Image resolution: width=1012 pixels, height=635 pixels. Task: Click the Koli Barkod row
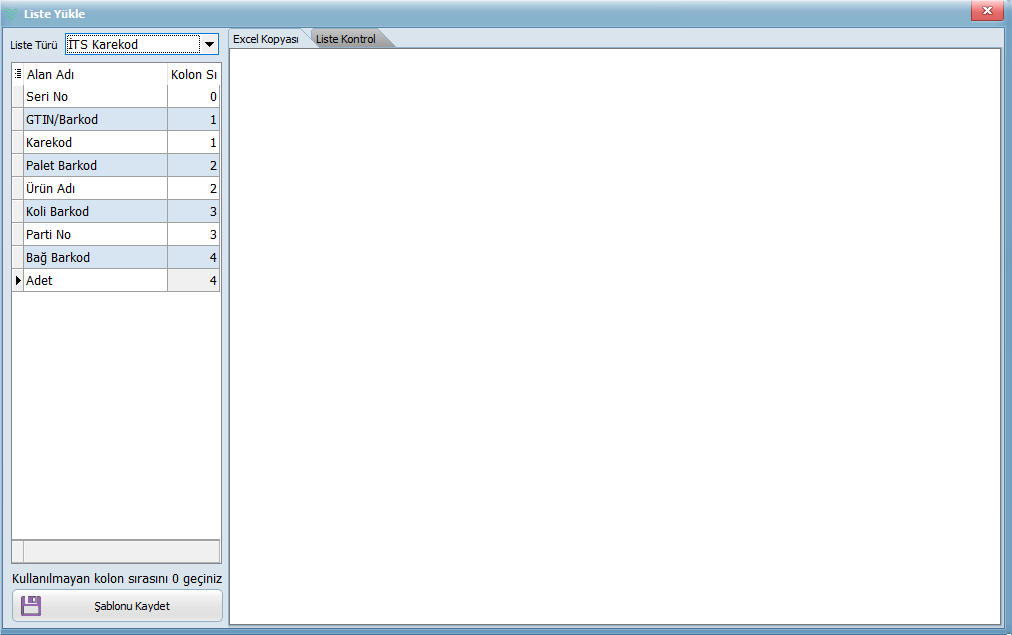point(95,212)
